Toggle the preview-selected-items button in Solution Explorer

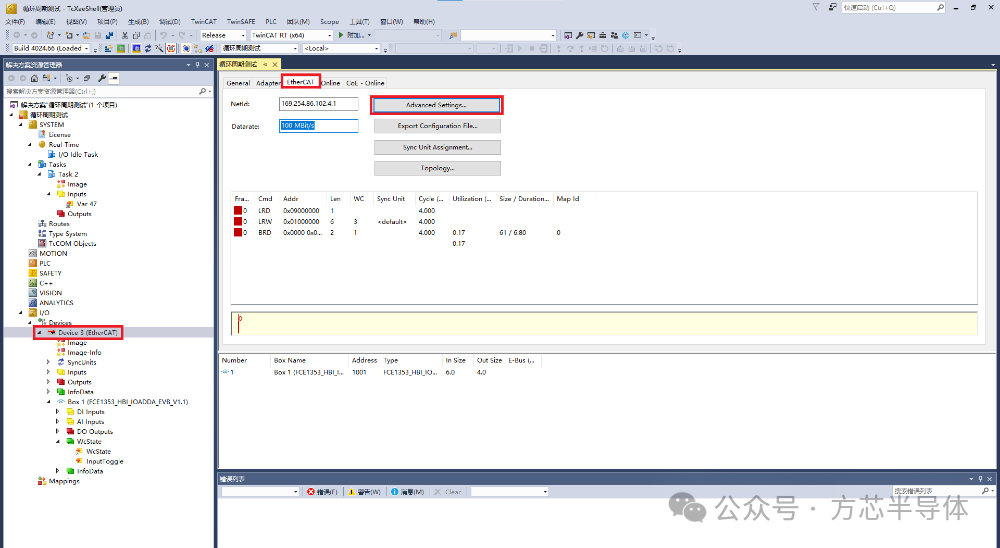pos(114,78)
